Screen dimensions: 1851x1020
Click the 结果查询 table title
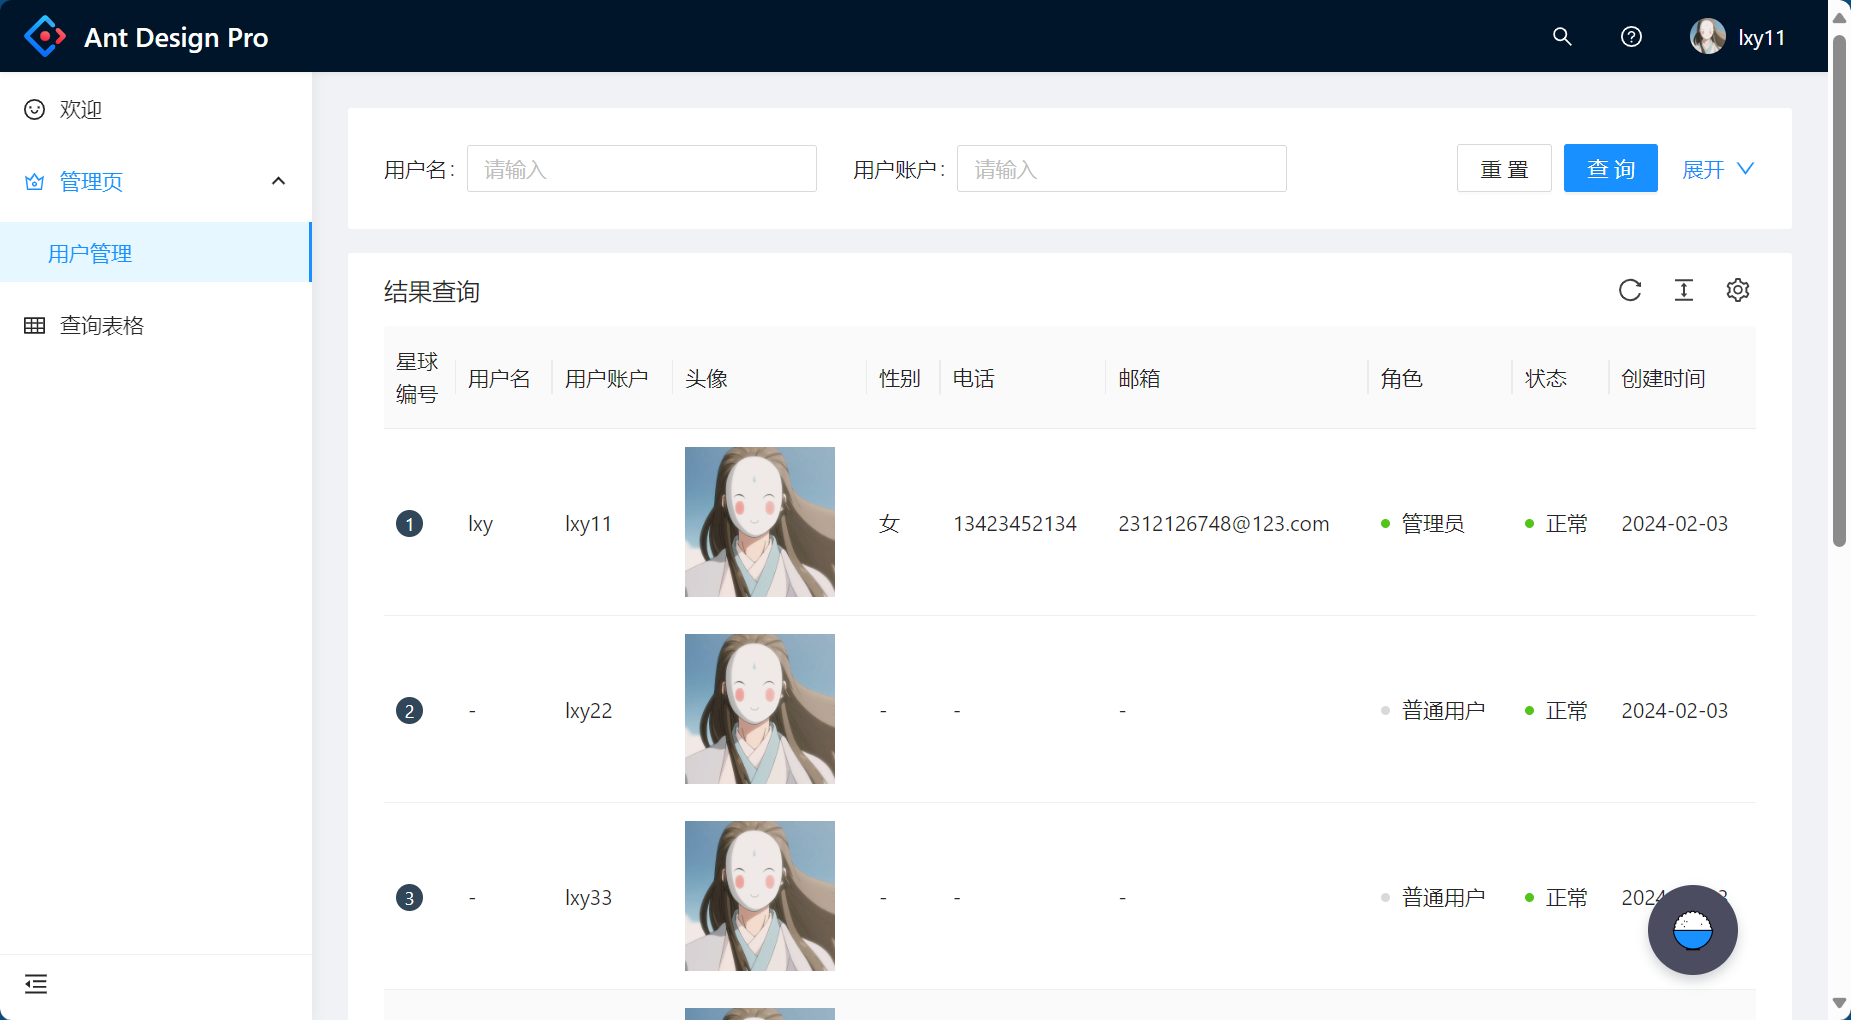click(432, 292)
